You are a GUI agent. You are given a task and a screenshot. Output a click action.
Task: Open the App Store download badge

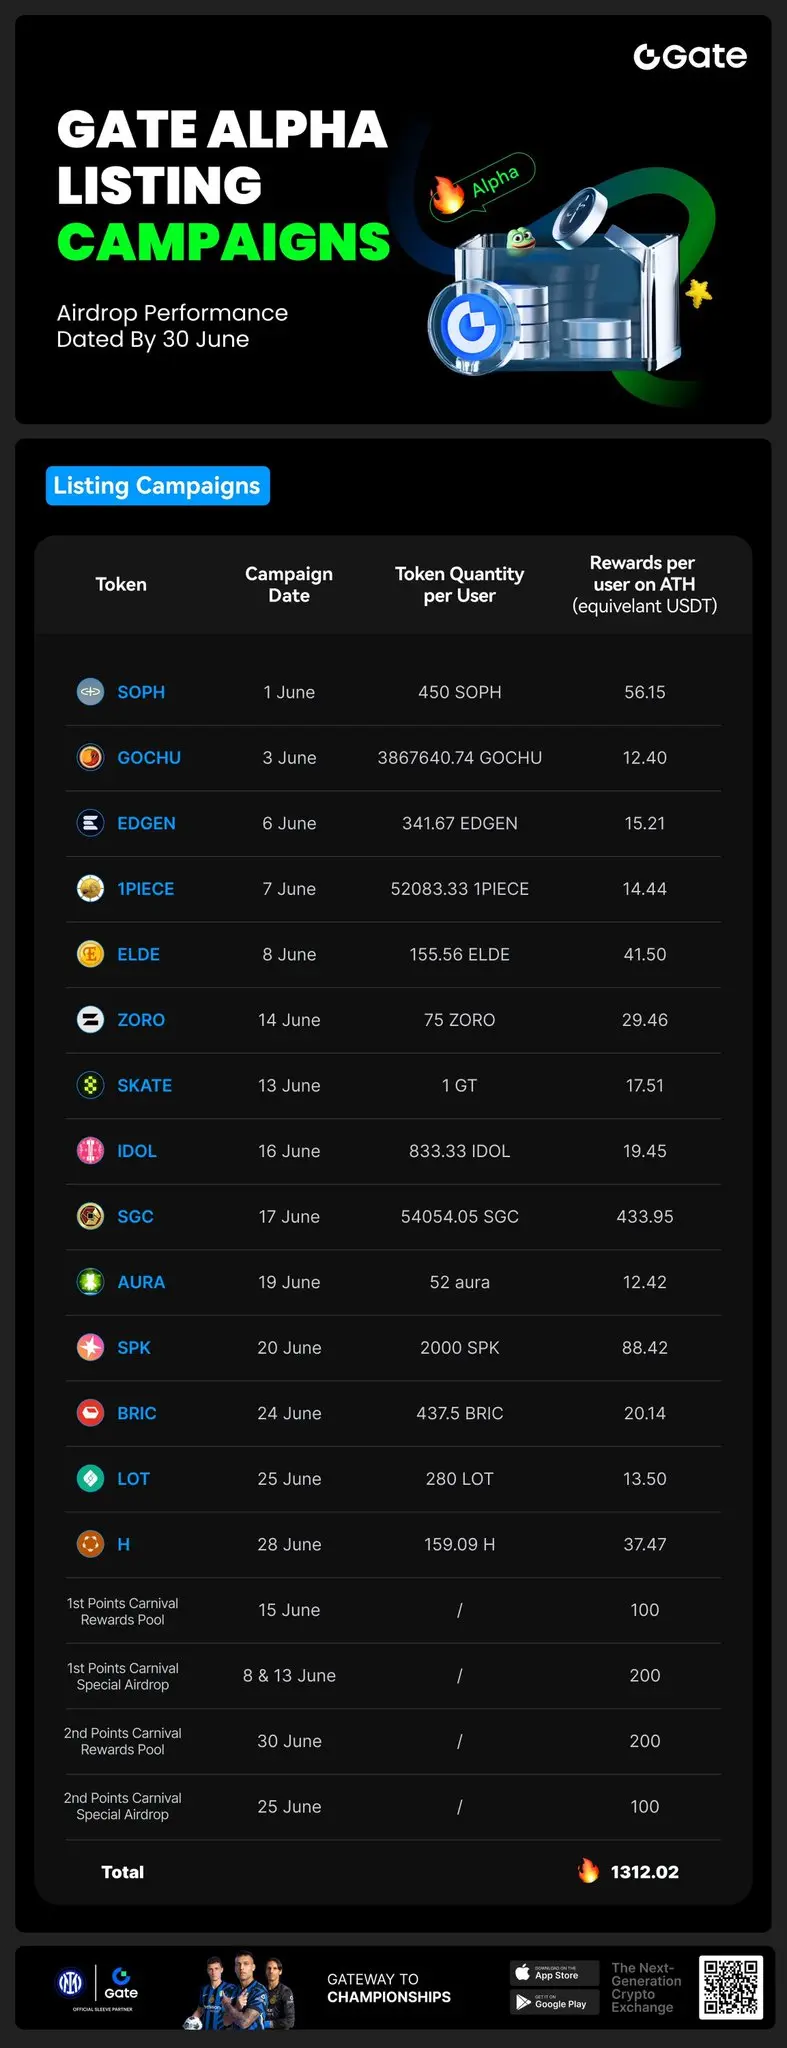(x=555, y=1973)
